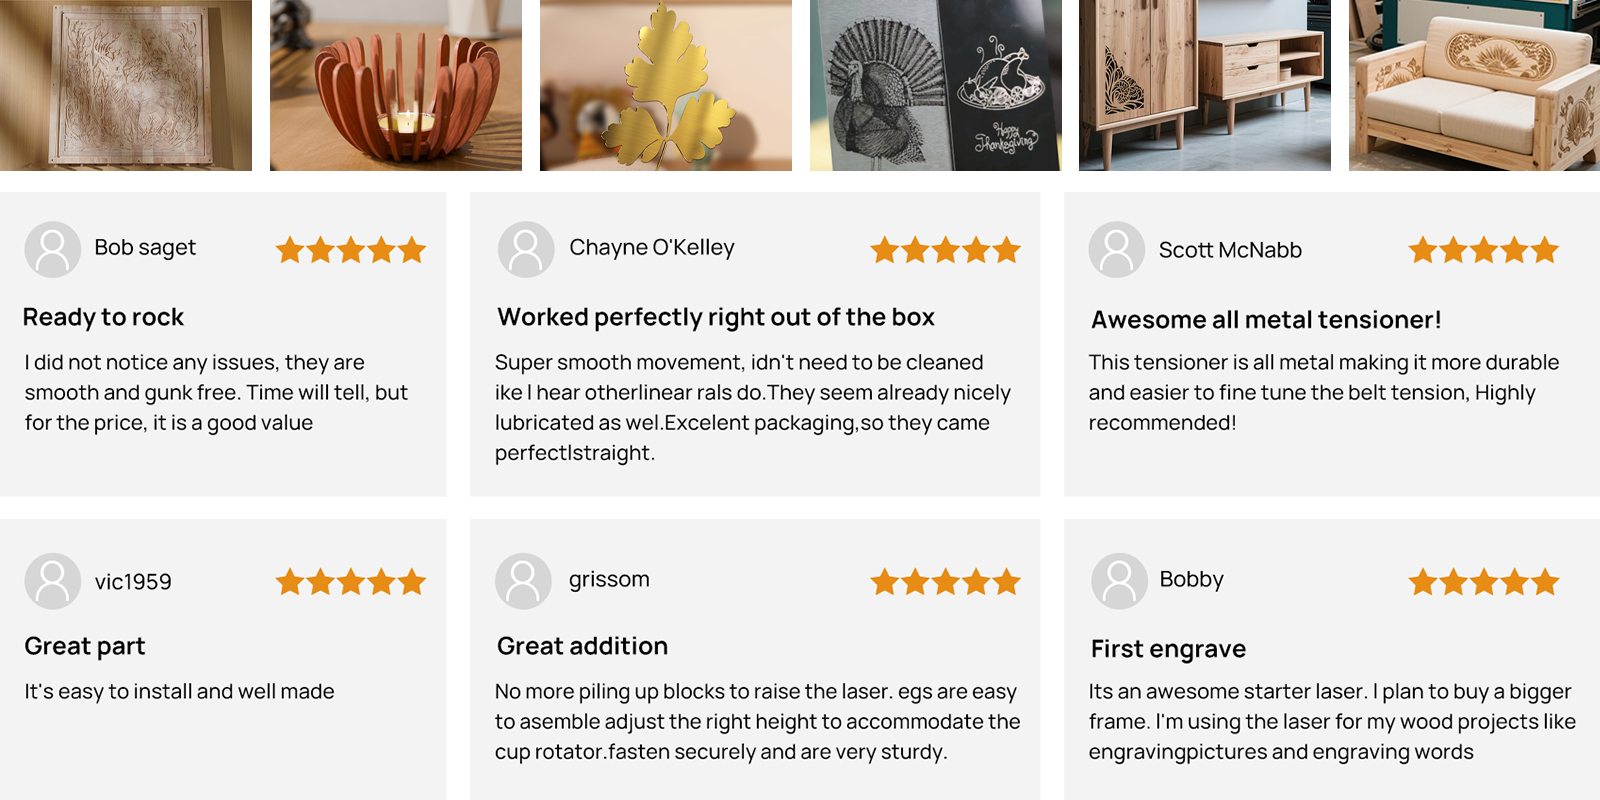Viewport: 1600px width, 800px height.
Task: Click the star rating on Bobby's review
Action: pyautogui.click(x=1484, y=582)
